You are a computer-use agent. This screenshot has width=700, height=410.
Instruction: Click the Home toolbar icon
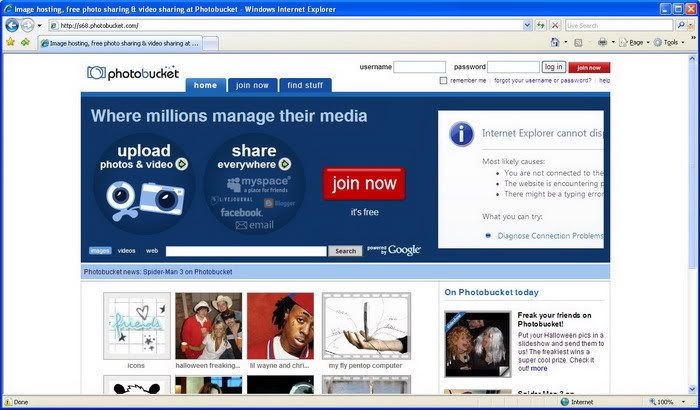point(555,43)
